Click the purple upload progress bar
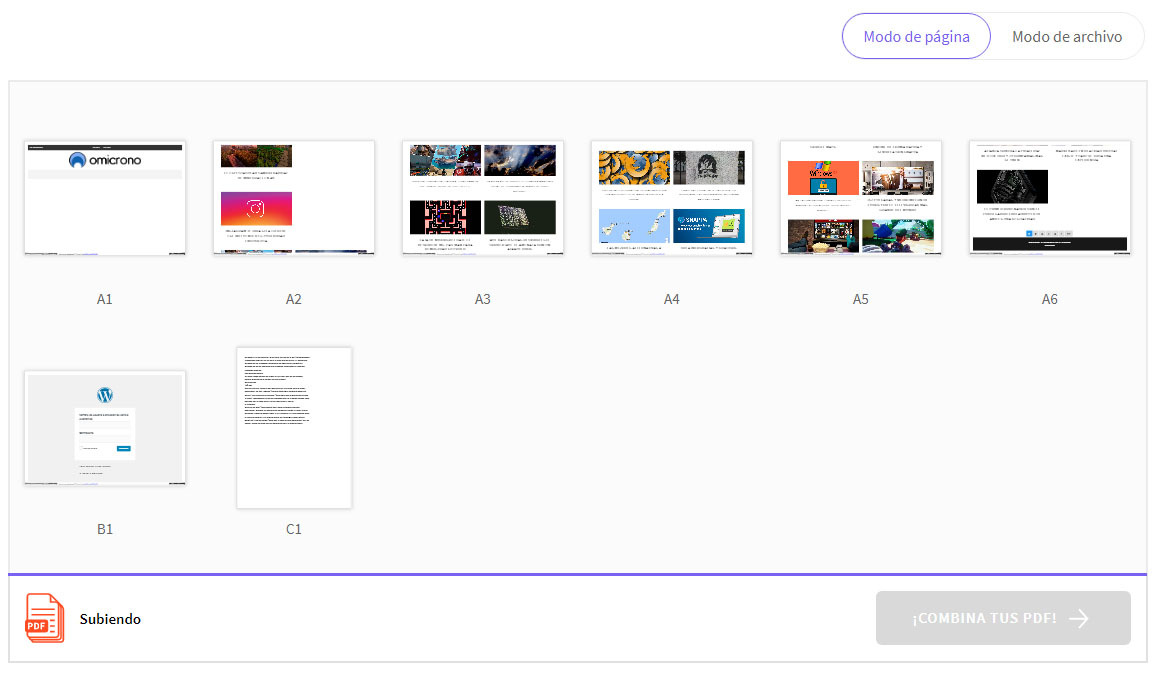 578,575
